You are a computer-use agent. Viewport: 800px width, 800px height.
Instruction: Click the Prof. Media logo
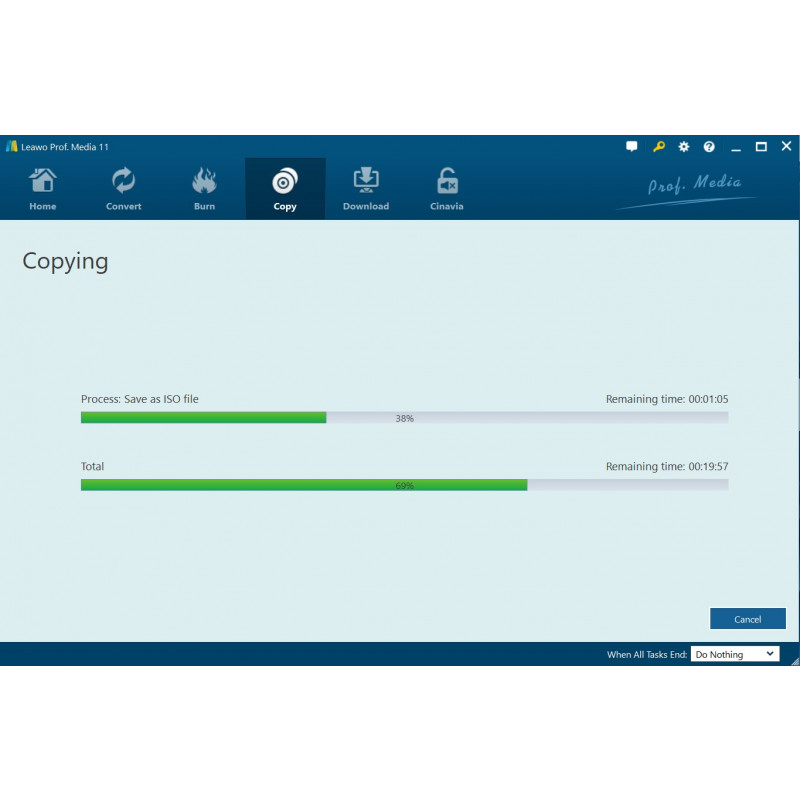tap(686, 191)
